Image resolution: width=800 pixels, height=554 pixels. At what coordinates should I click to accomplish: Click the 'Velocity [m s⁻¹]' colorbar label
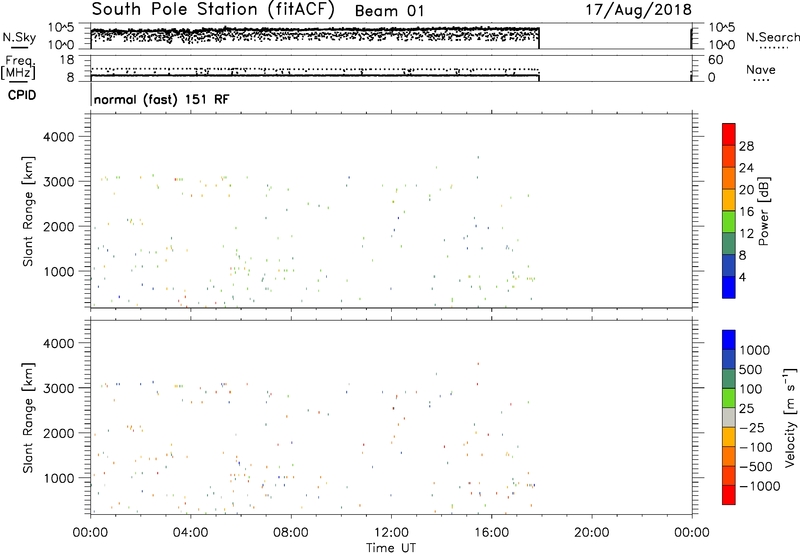791,417
